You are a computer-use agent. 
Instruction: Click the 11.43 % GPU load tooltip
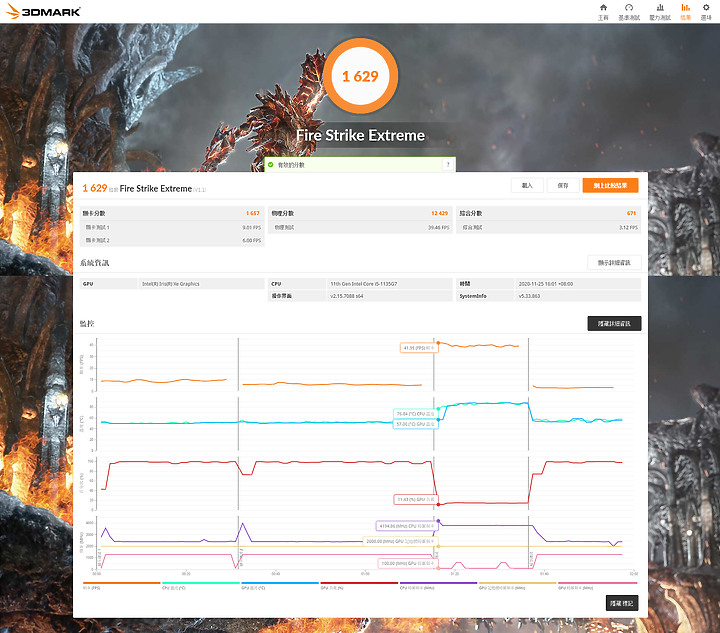[416, 499]
